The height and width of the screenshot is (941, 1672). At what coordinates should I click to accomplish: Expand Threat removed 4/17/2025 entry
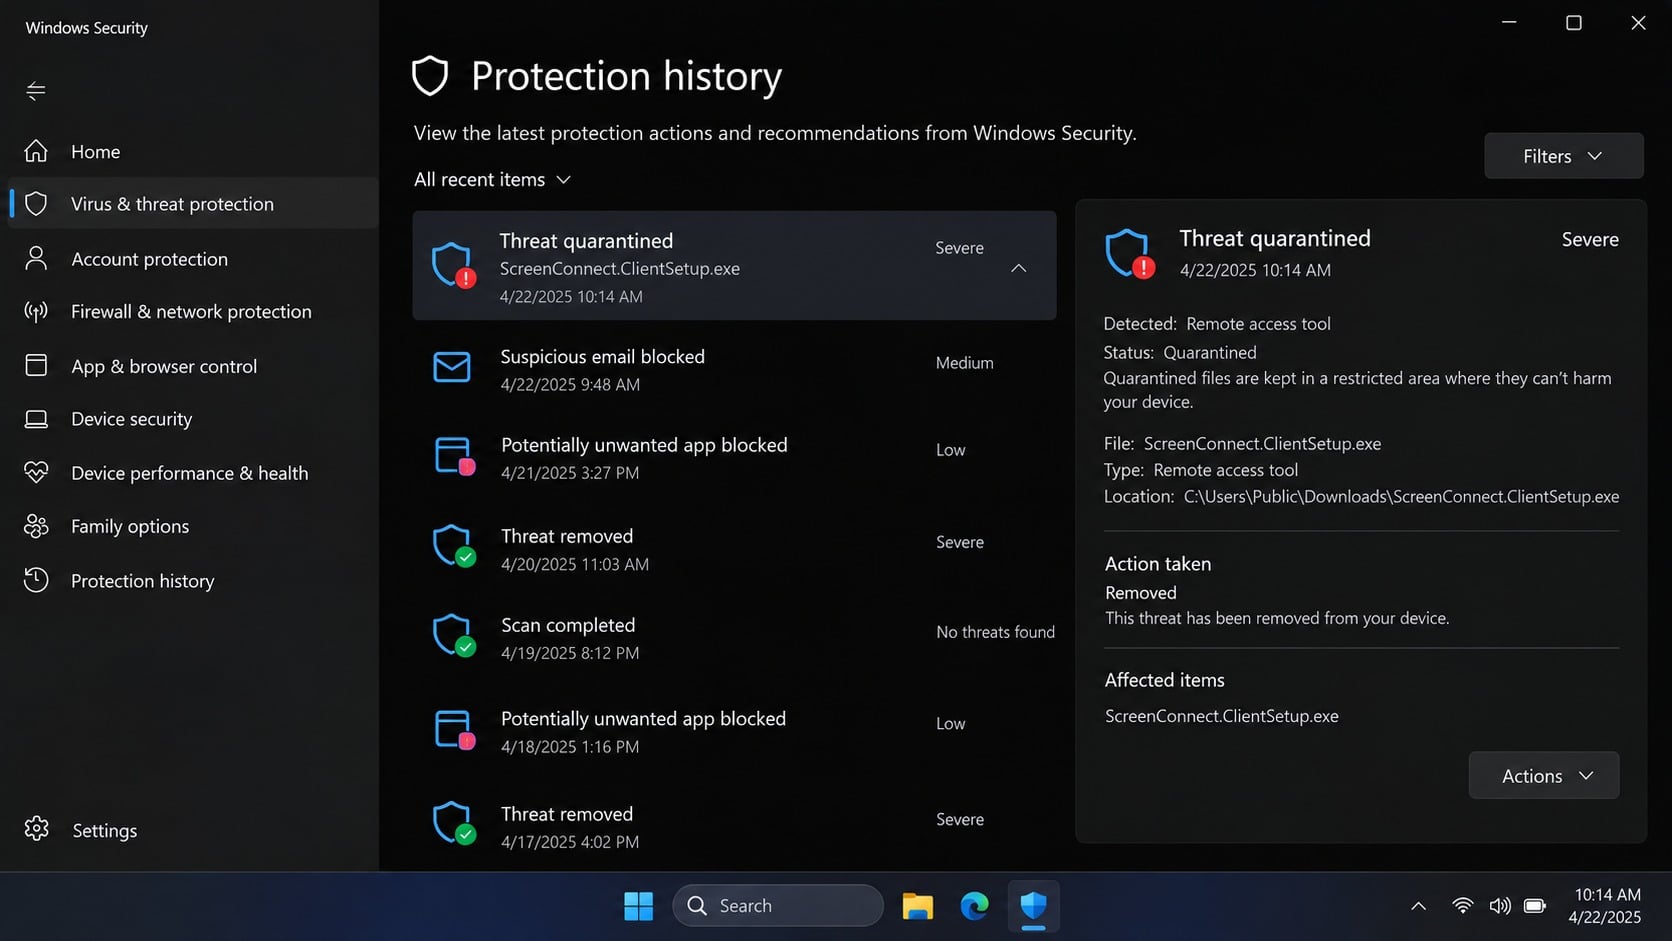point(734,826)
